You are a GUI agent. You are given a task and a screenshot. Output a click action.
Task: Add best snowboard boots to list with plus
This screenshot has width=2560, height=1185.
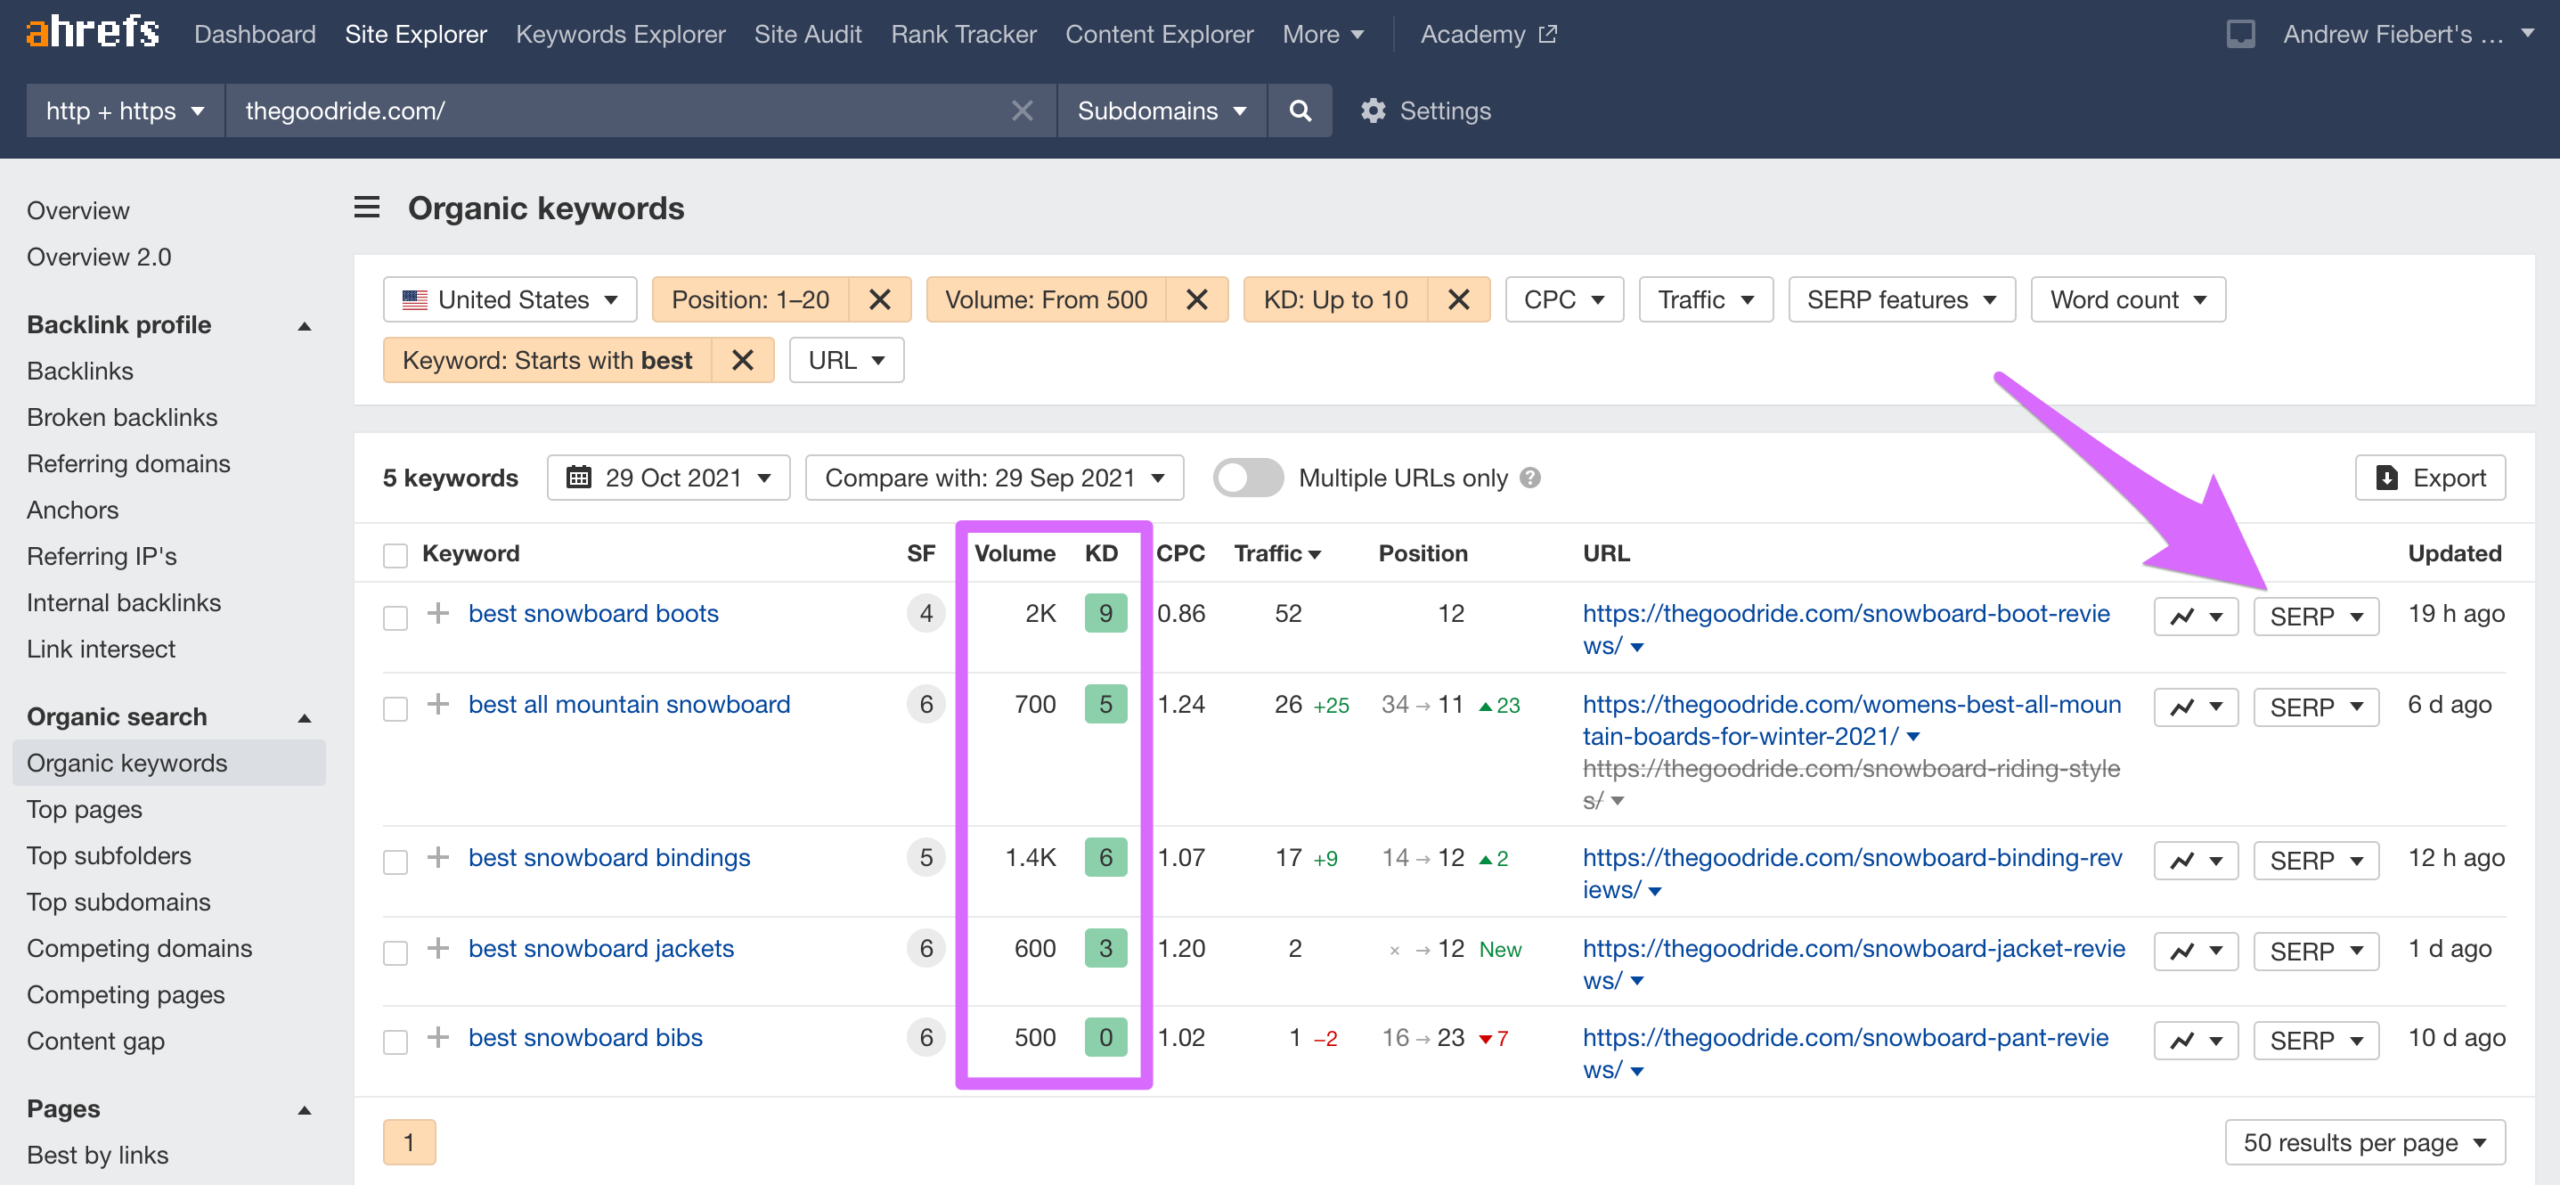click(x=437, y=613)
